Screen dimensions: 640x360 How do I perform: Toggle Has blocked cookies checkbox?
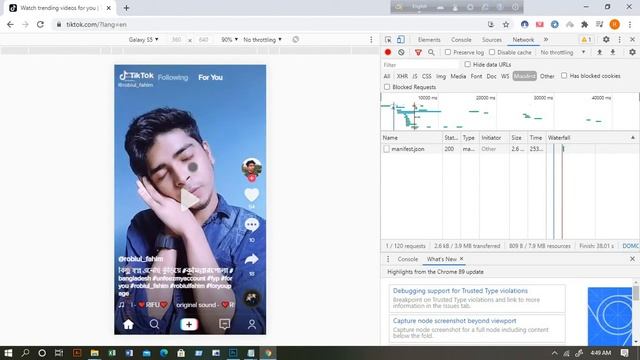point(564,76)
